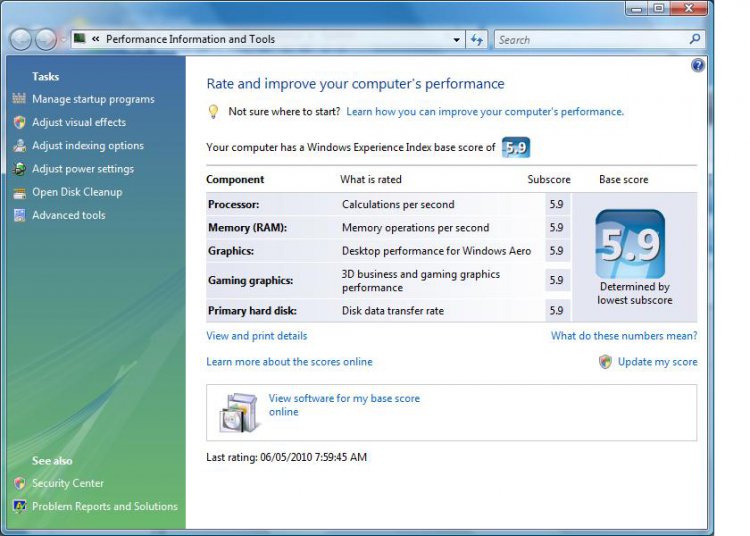This screenshot has width=750, height=536.
Task: Select the Processor row label
Action: [x=233, y=205]
